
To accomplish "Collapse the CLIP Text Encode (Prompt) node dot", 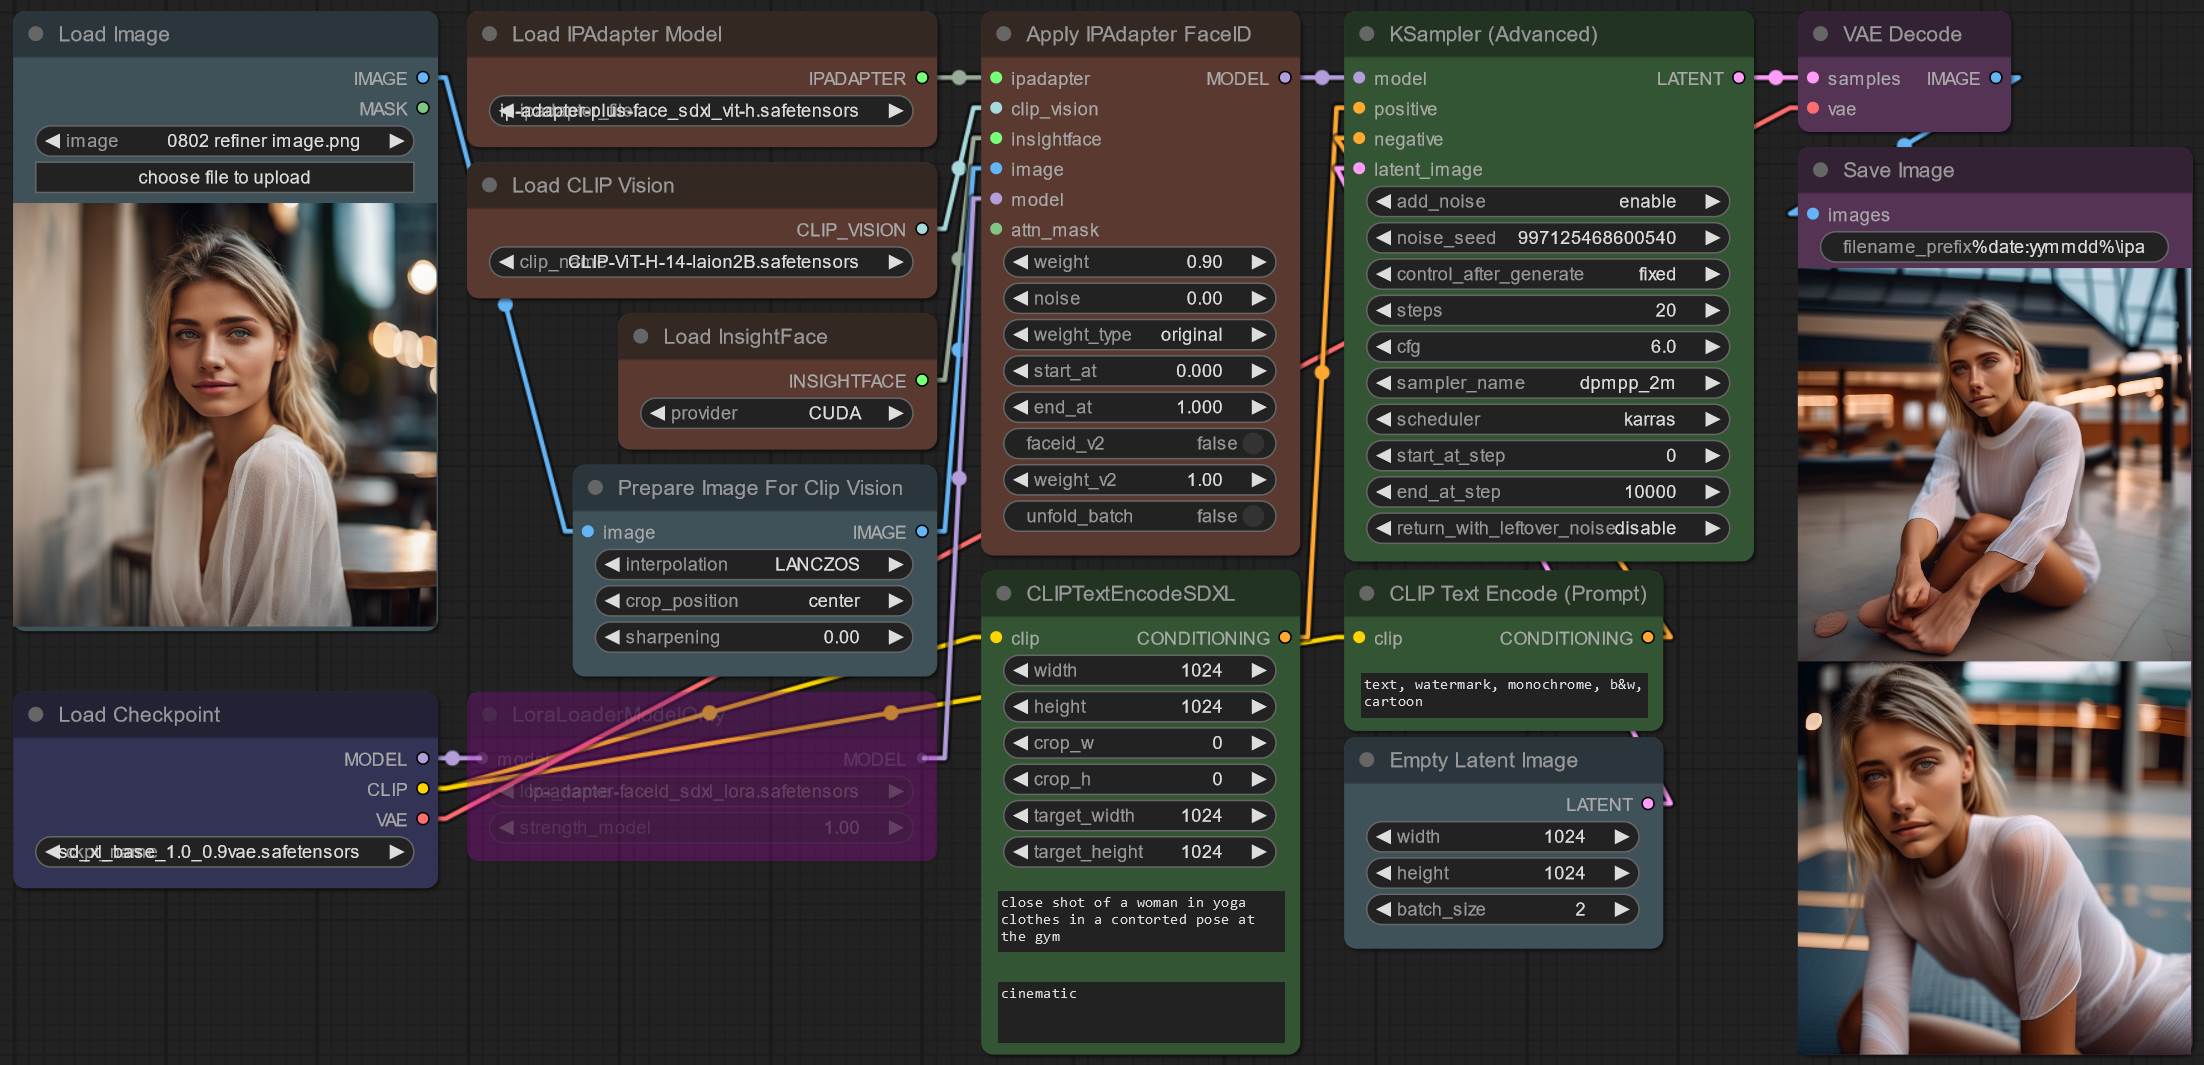I will [x=1367, y=594].
